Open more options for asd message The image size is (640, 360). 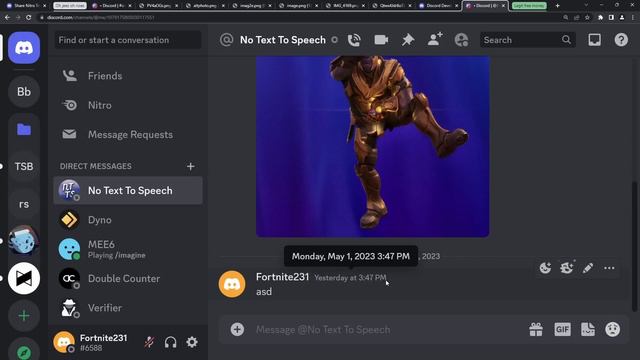(x=609, y=268)
